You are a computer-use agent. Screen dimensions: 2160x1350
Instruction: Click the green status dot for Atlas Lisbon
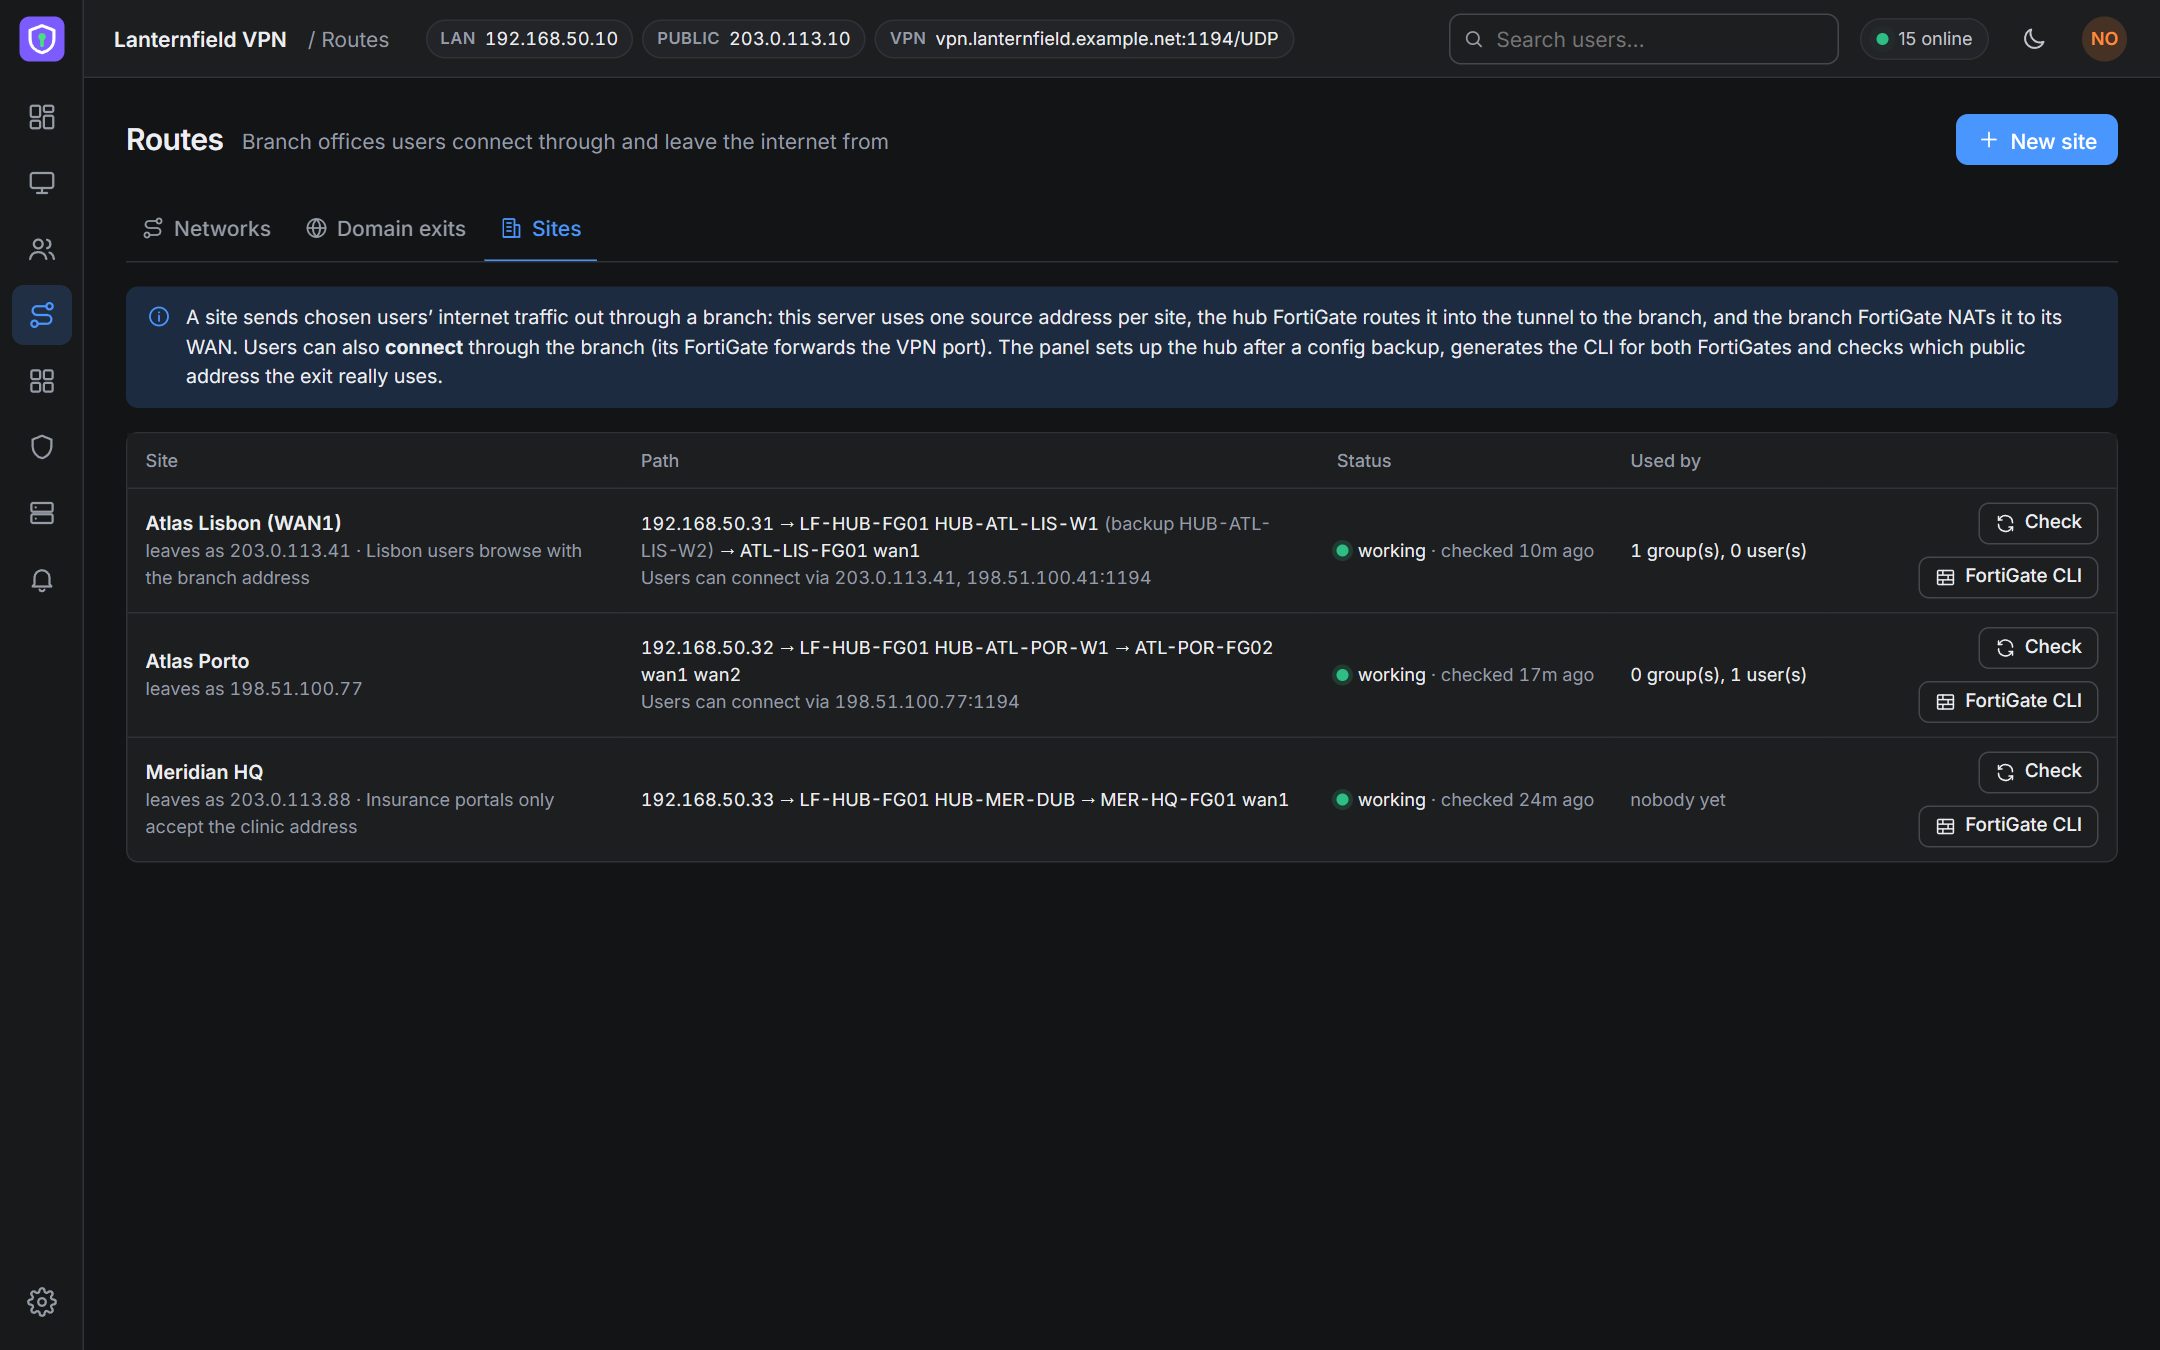point(1342,550)
